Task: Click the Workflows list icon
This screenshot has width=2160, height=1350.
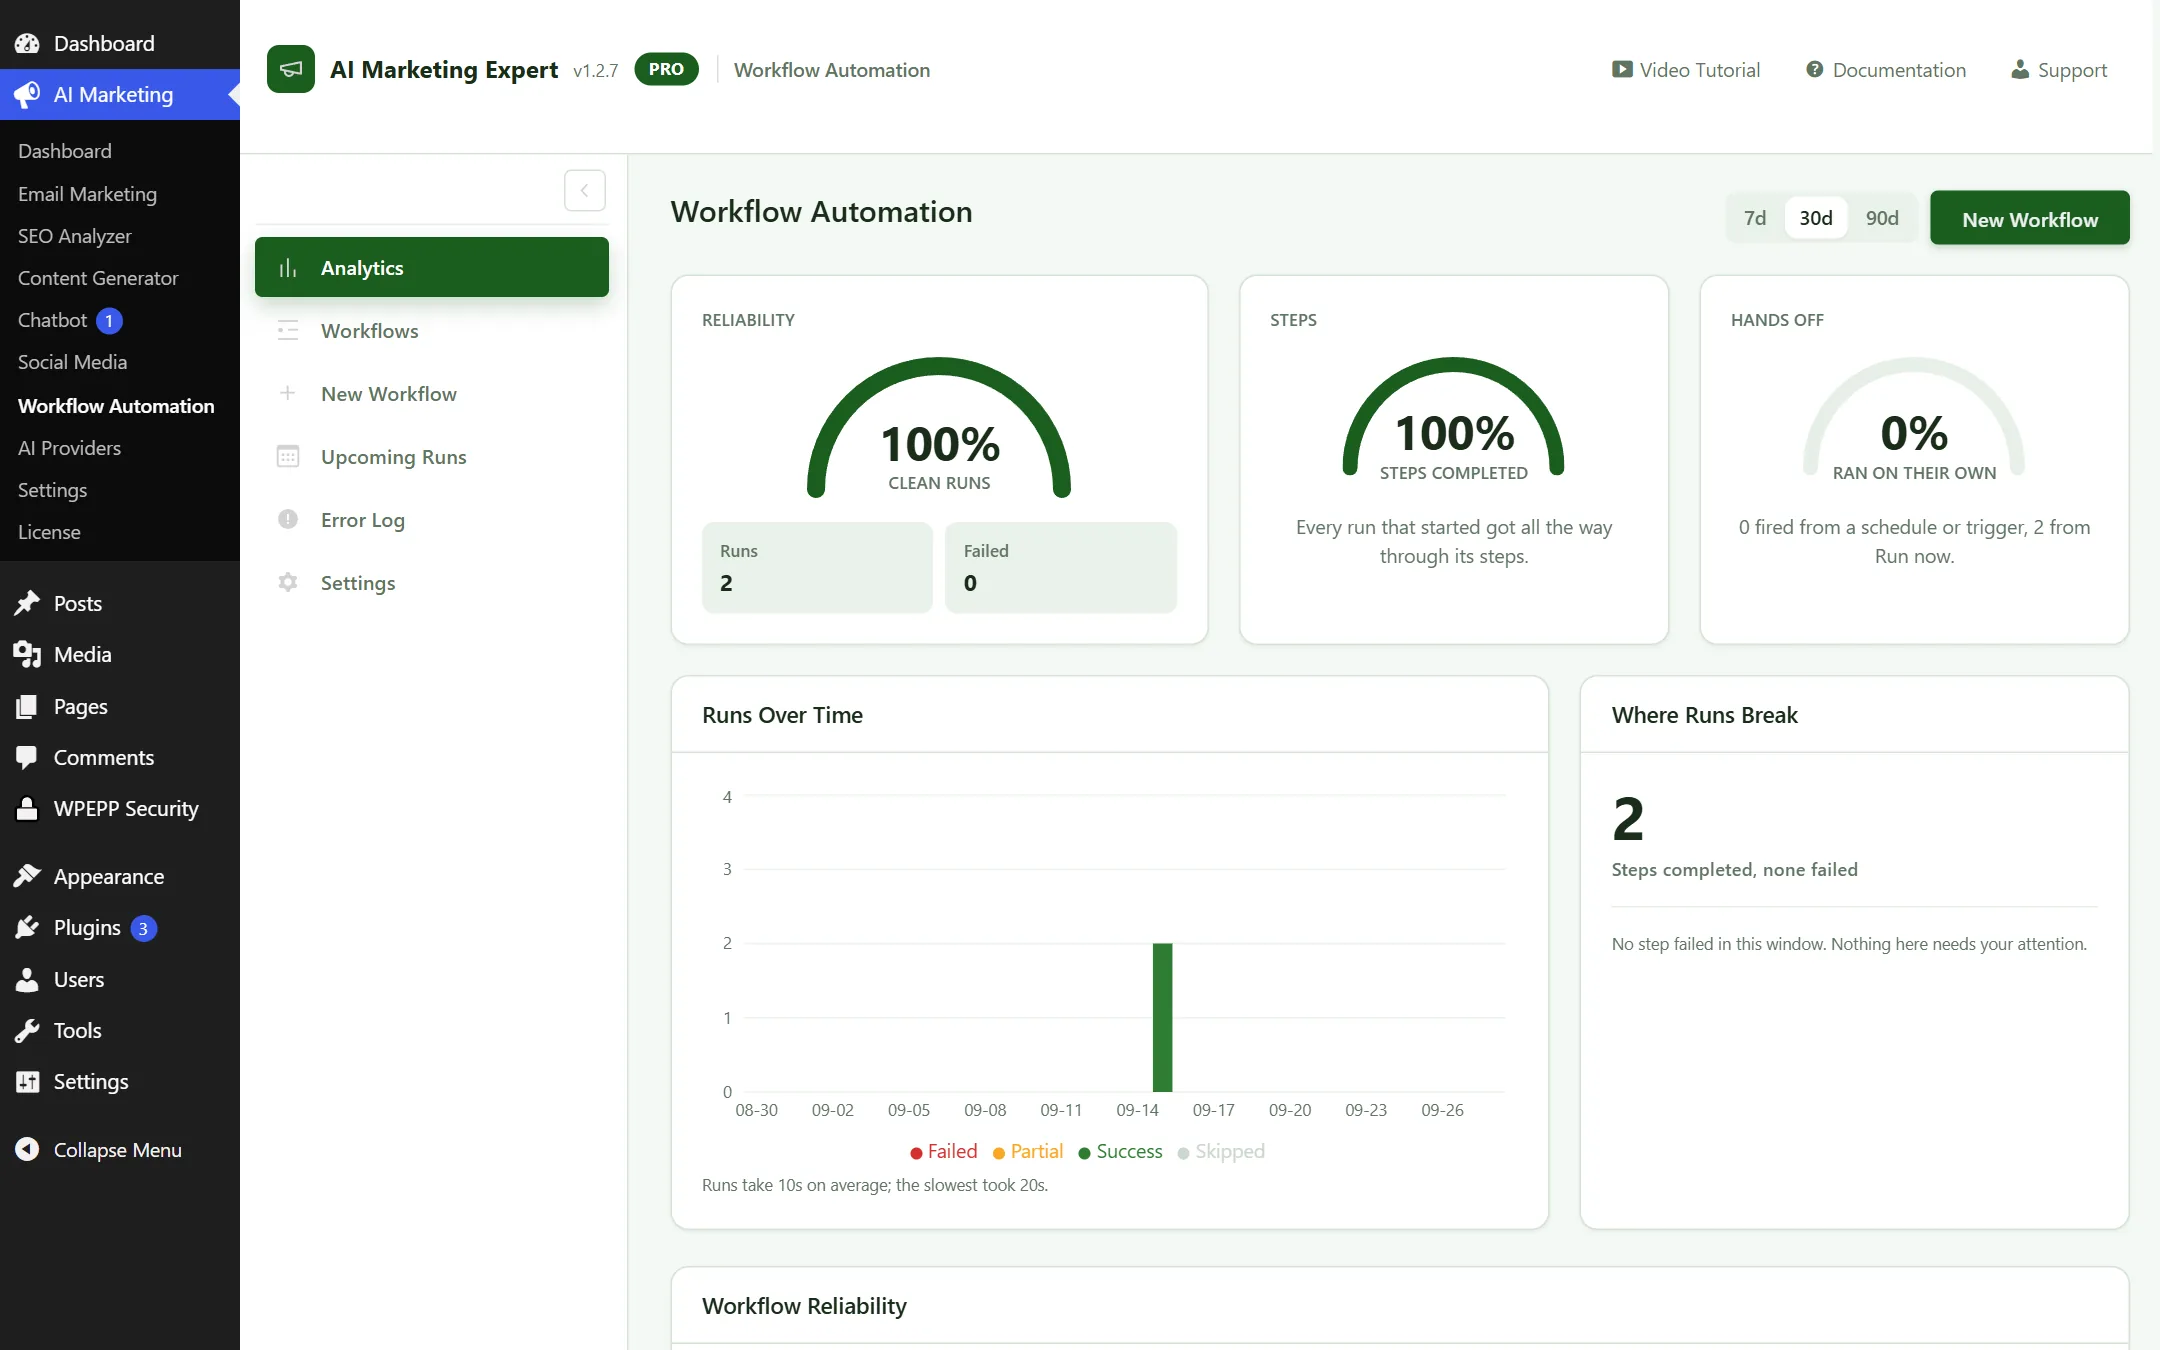Action: pyautogui.click(x=288, y=330)
